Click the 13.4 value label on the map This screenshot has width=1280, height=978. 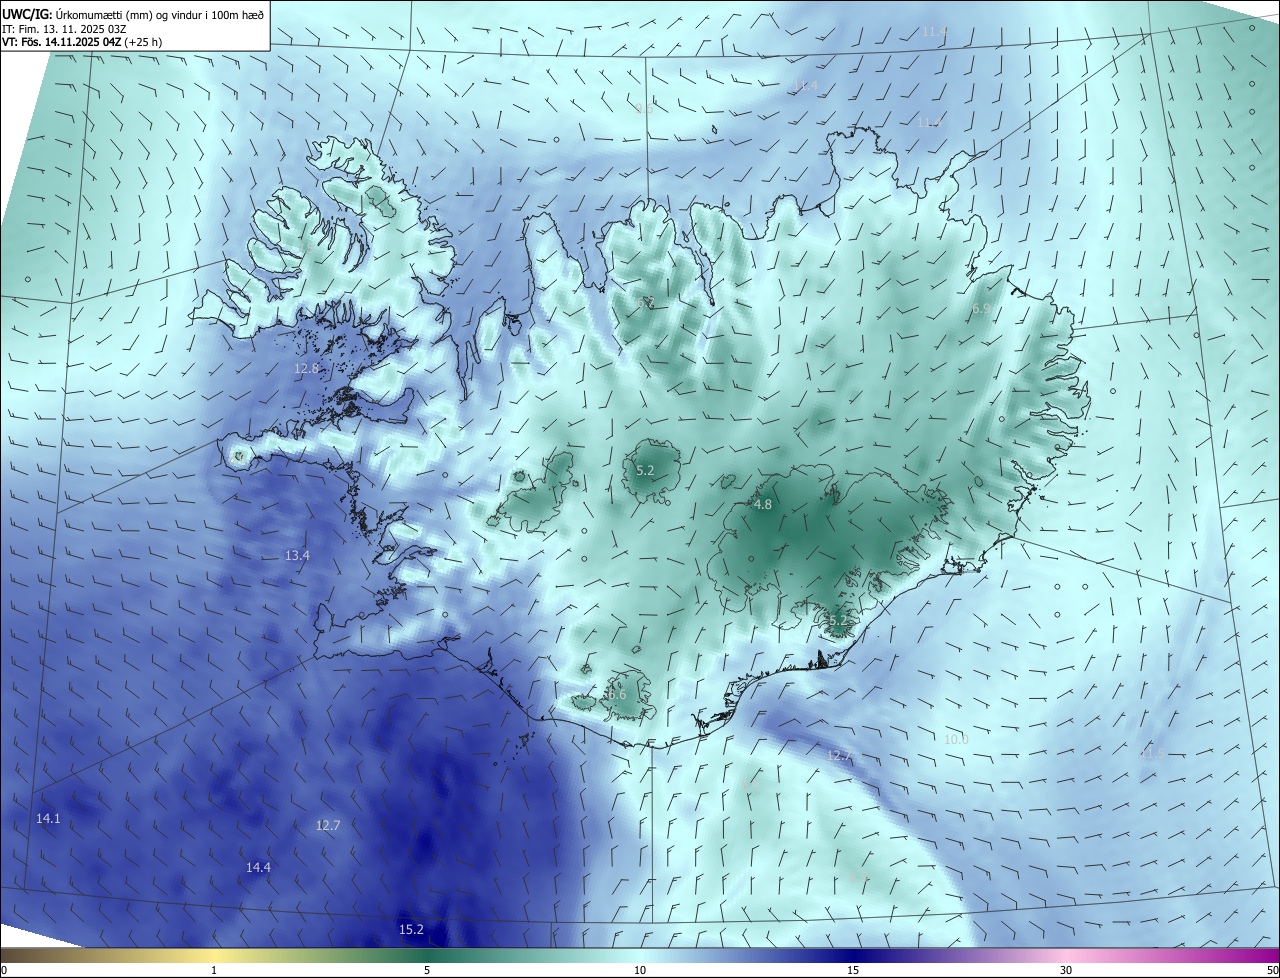(297, 555)
